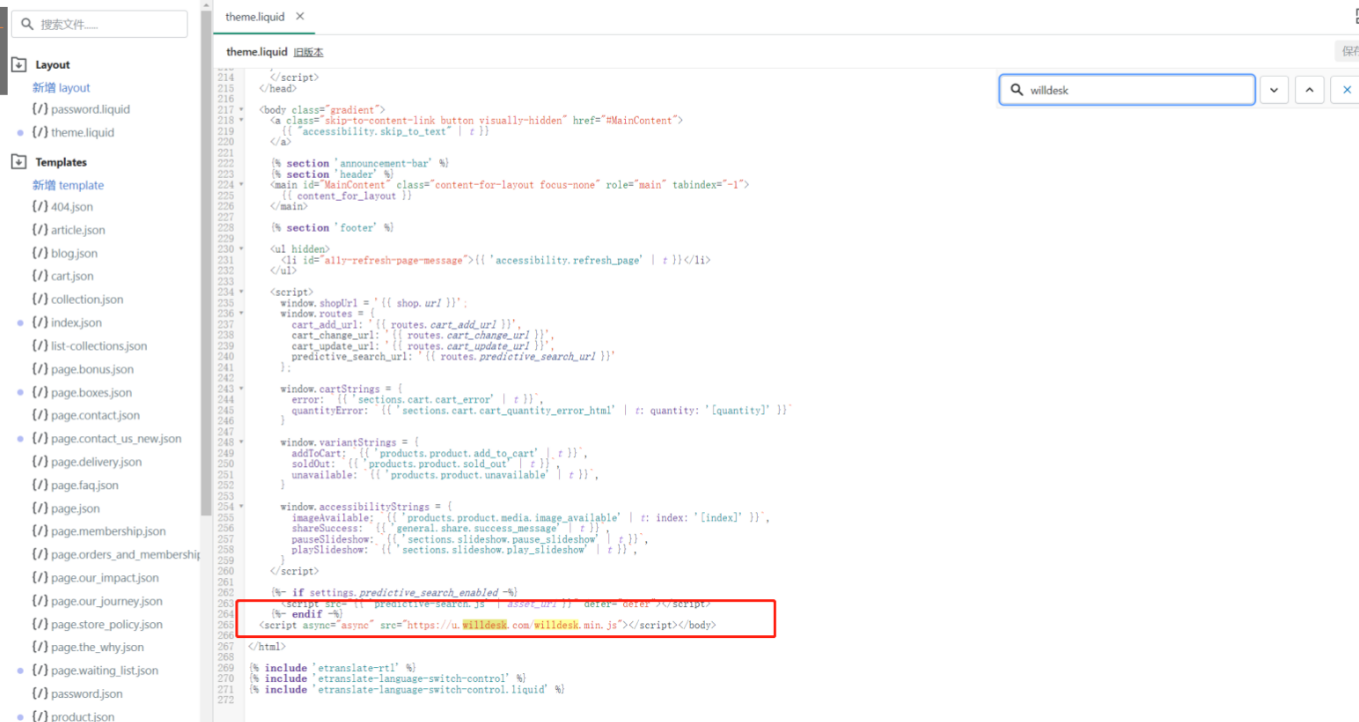Viewport: 1359px width, 722px height.
Task: Fold accessibilityStrings block at line 254
Action: [241, 507]
